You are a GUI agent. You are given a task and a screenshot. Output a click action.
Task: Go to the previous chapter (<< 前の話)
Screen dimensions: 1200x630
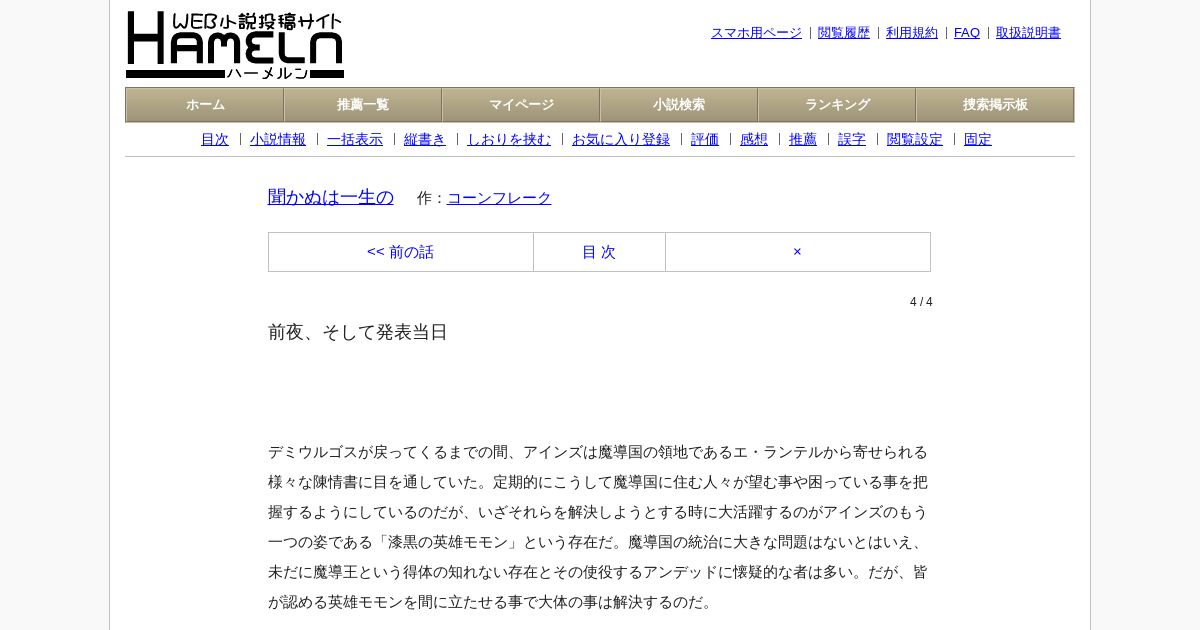click(401, 252)
